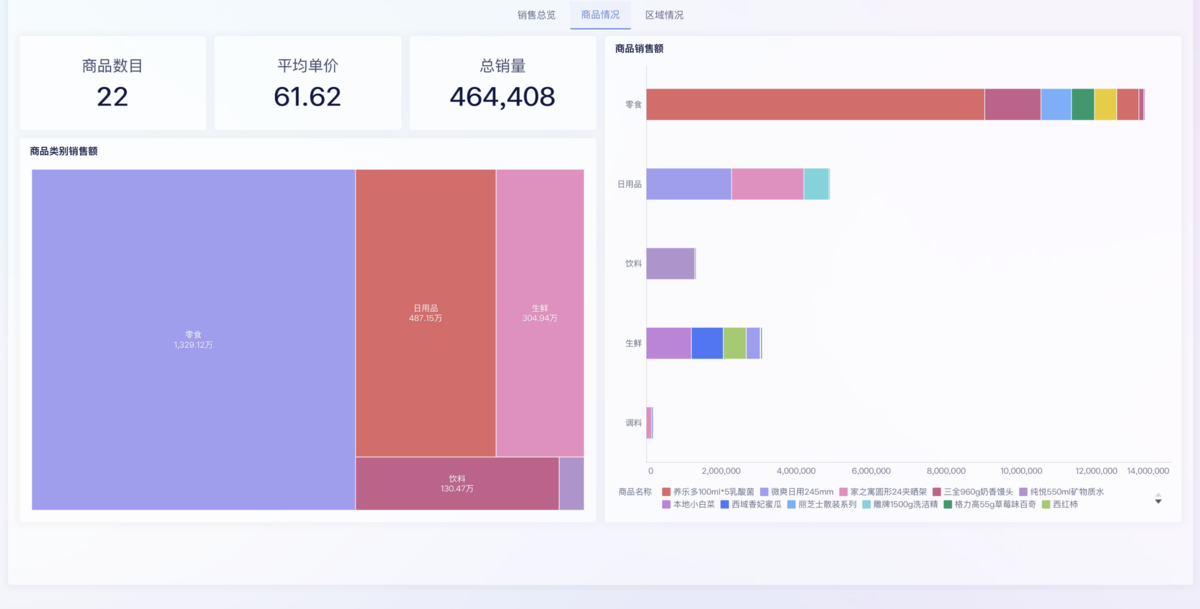Page legend down with the arrow

(1158, 502)
